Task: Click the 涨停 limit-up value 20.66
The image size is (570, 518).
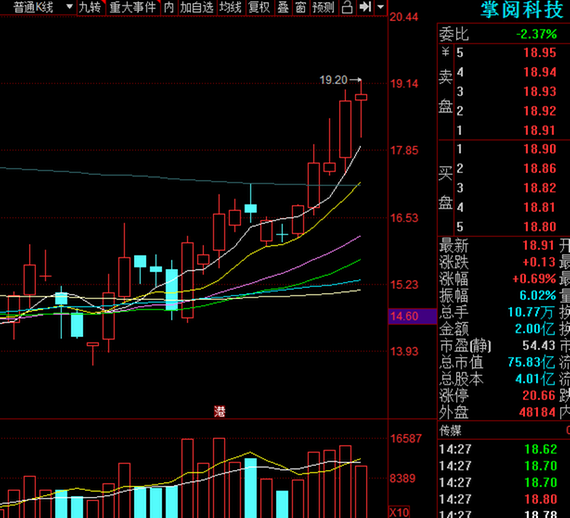Action: coord(539,395)
